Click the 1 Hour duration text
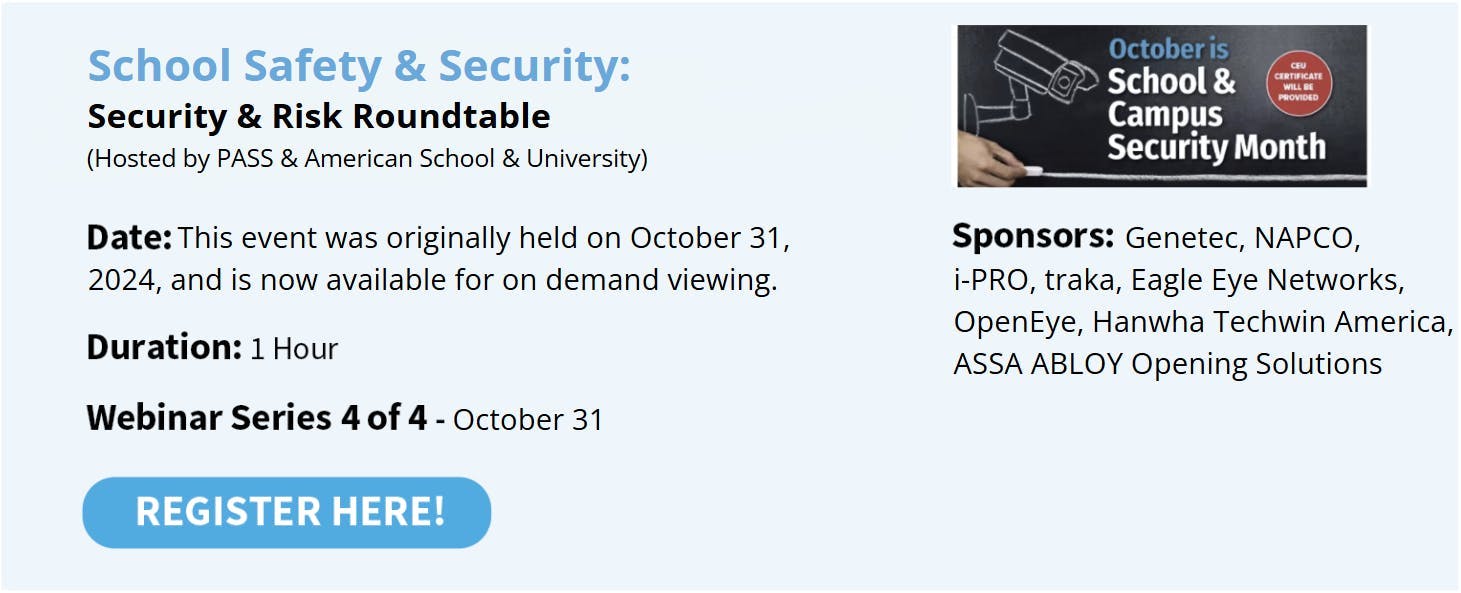 coord(294,349)
